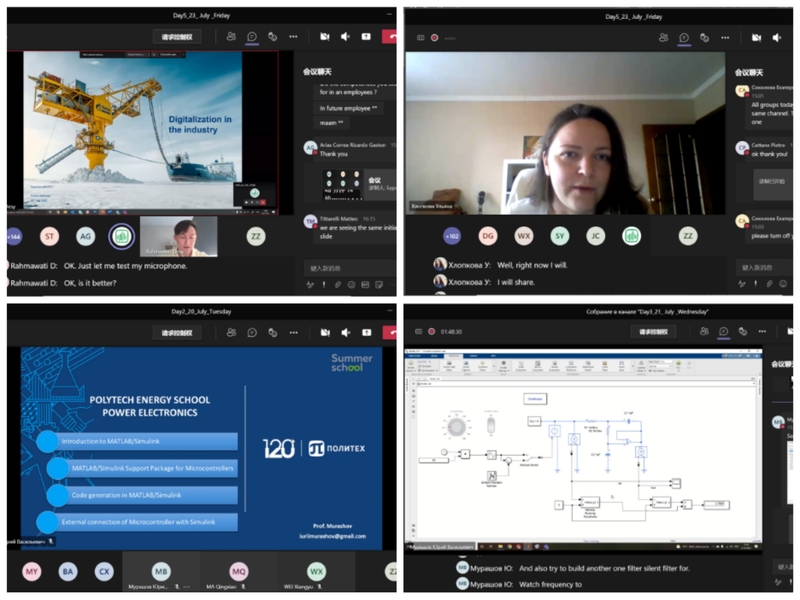Click attach file paperclip in Digitalization meeting chat
Viewport: 800px width, 600px height.
click(338, 285)
